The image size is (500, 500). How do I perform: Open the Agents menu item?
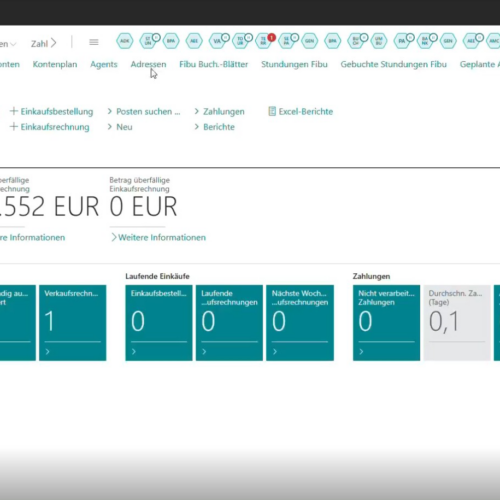click(x=104, y=64)
